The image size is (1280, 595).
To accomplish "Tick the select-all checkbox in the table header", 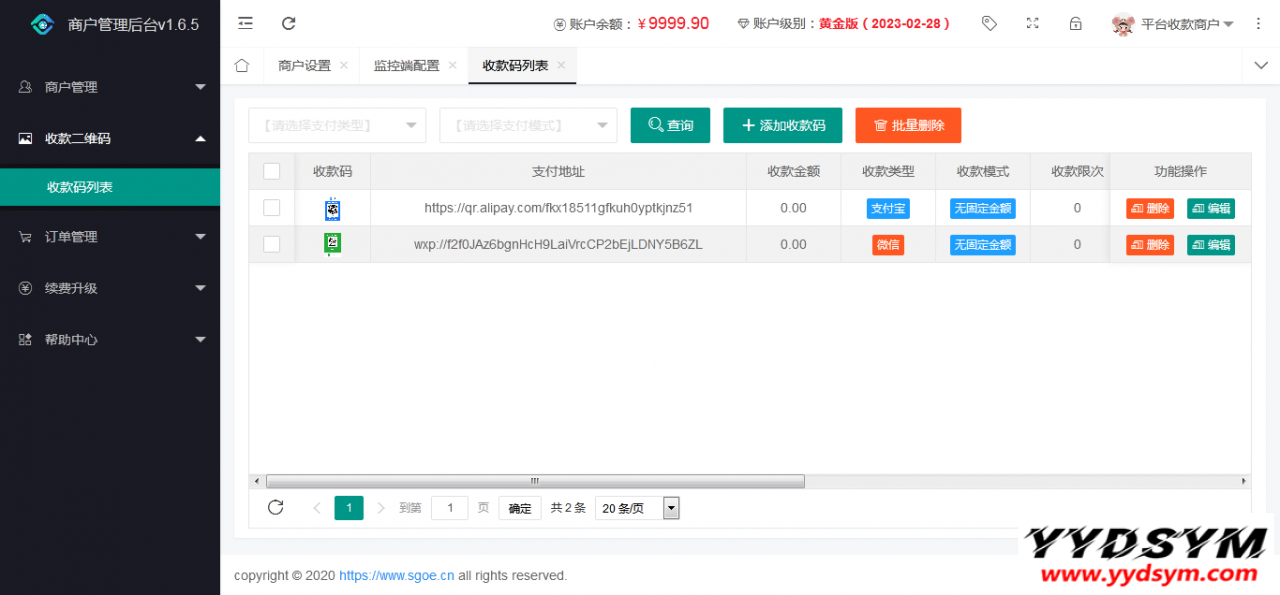I will coord(272,171).
